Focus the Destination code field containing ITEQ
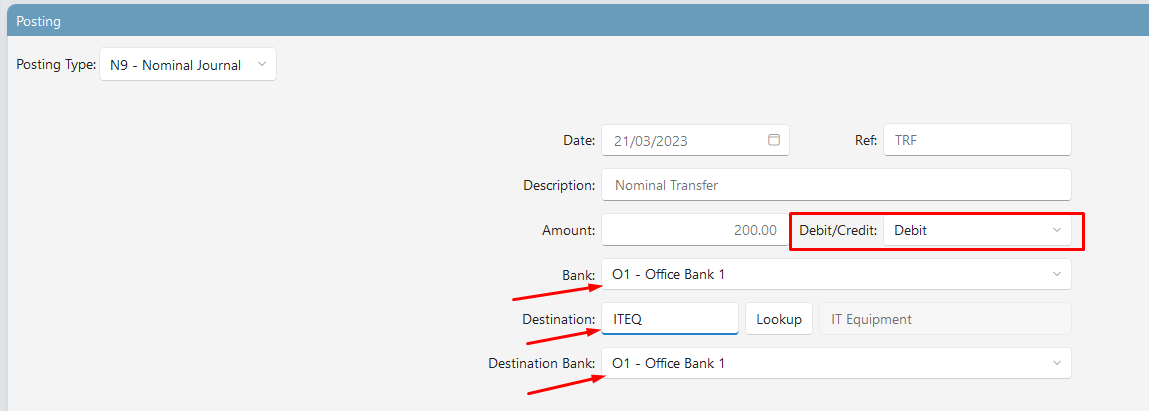 click(x=670, y=319)
